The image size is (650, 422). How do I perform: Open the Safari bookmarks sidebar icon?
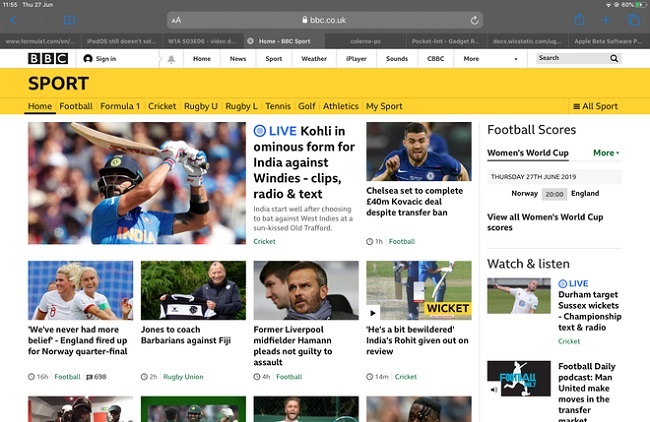[70, 20]
